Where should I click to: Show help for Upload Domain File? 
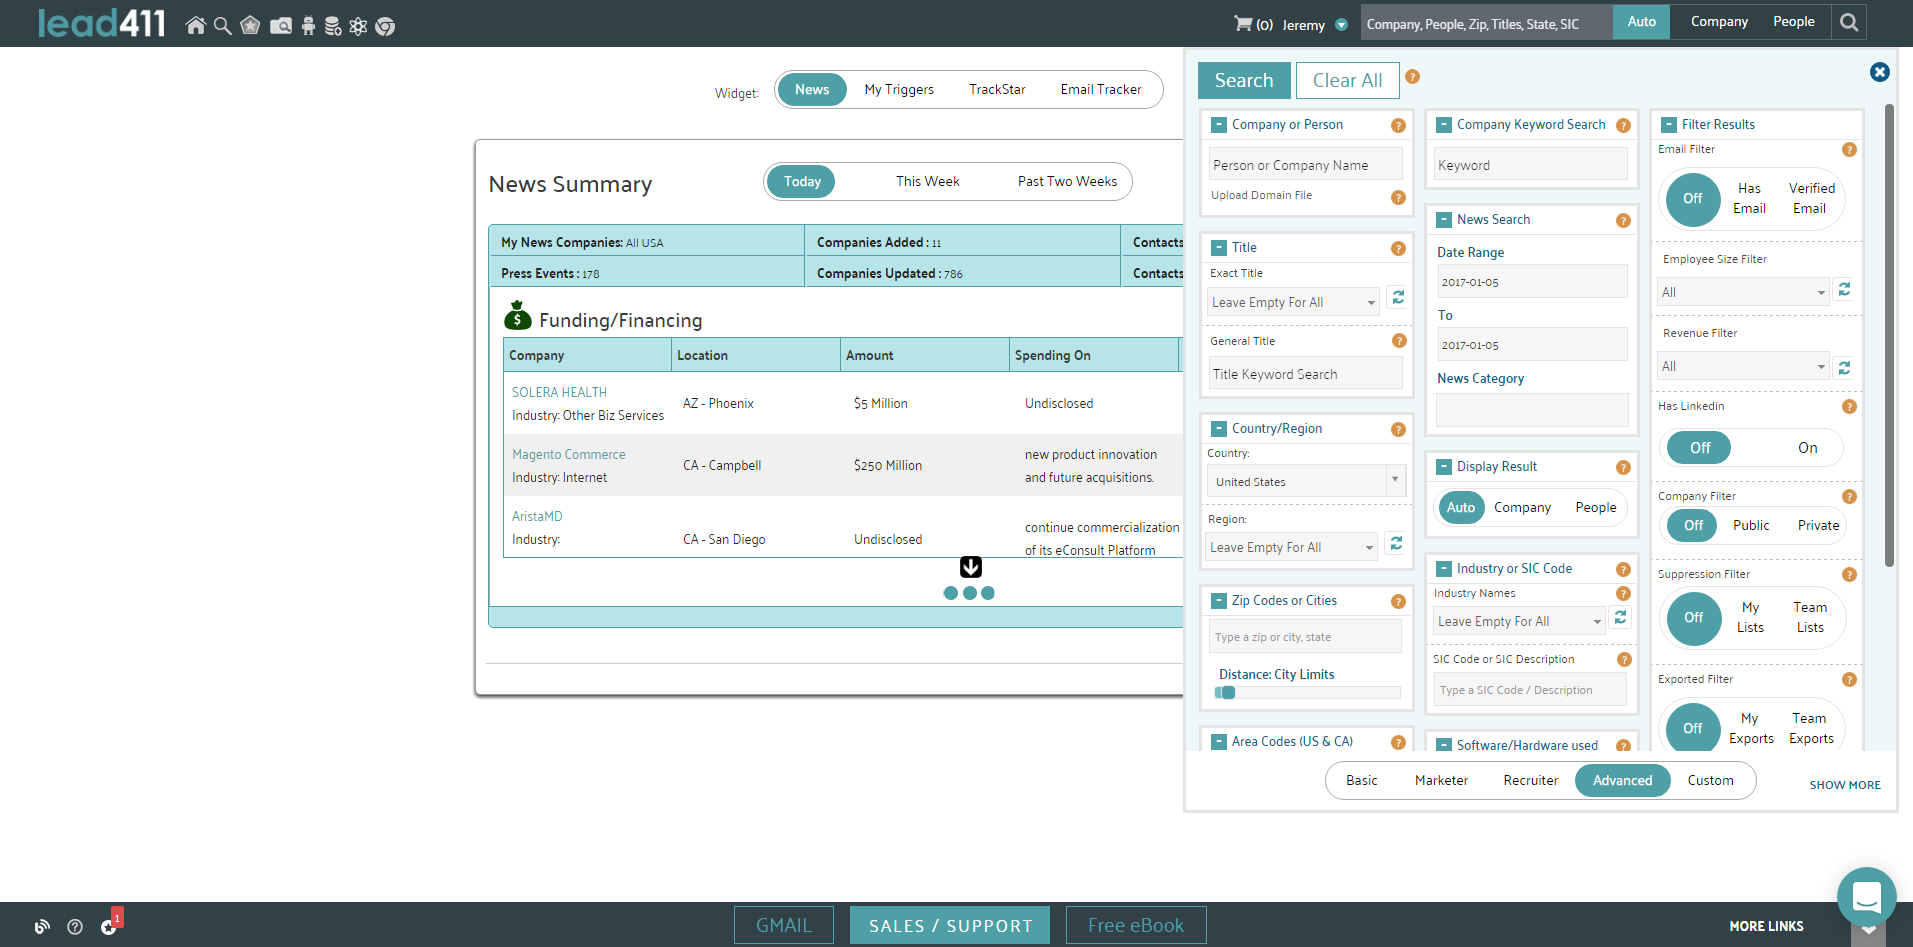[1398, 198]
